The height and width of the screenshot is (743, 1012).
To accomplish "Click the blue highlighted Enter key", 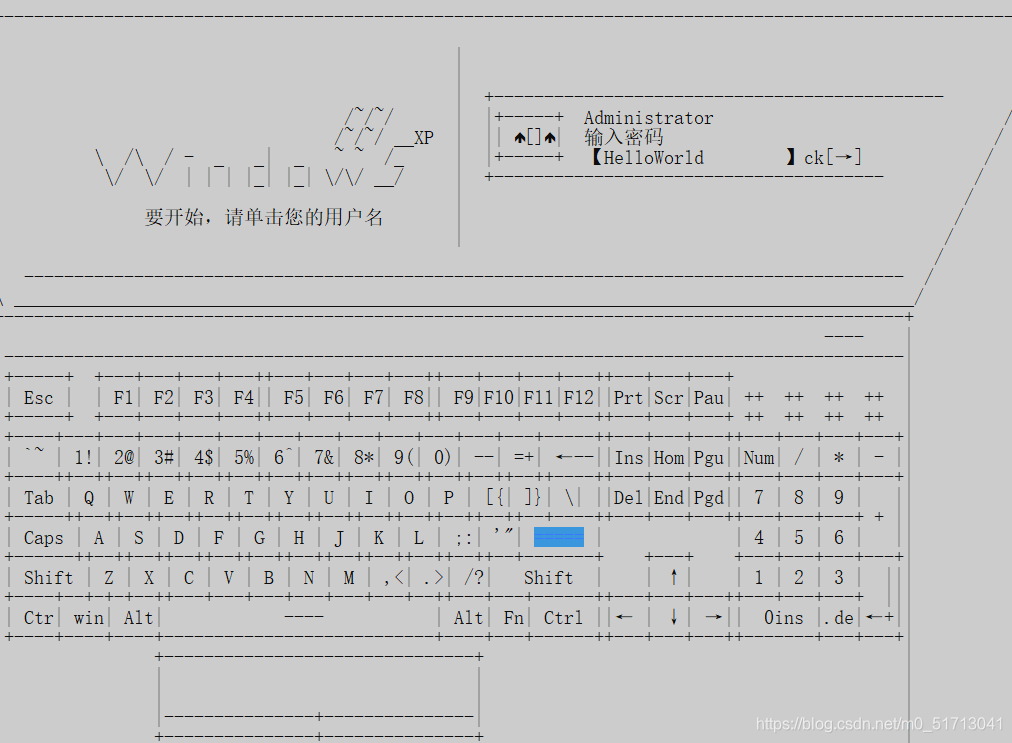I will point(559,537).
